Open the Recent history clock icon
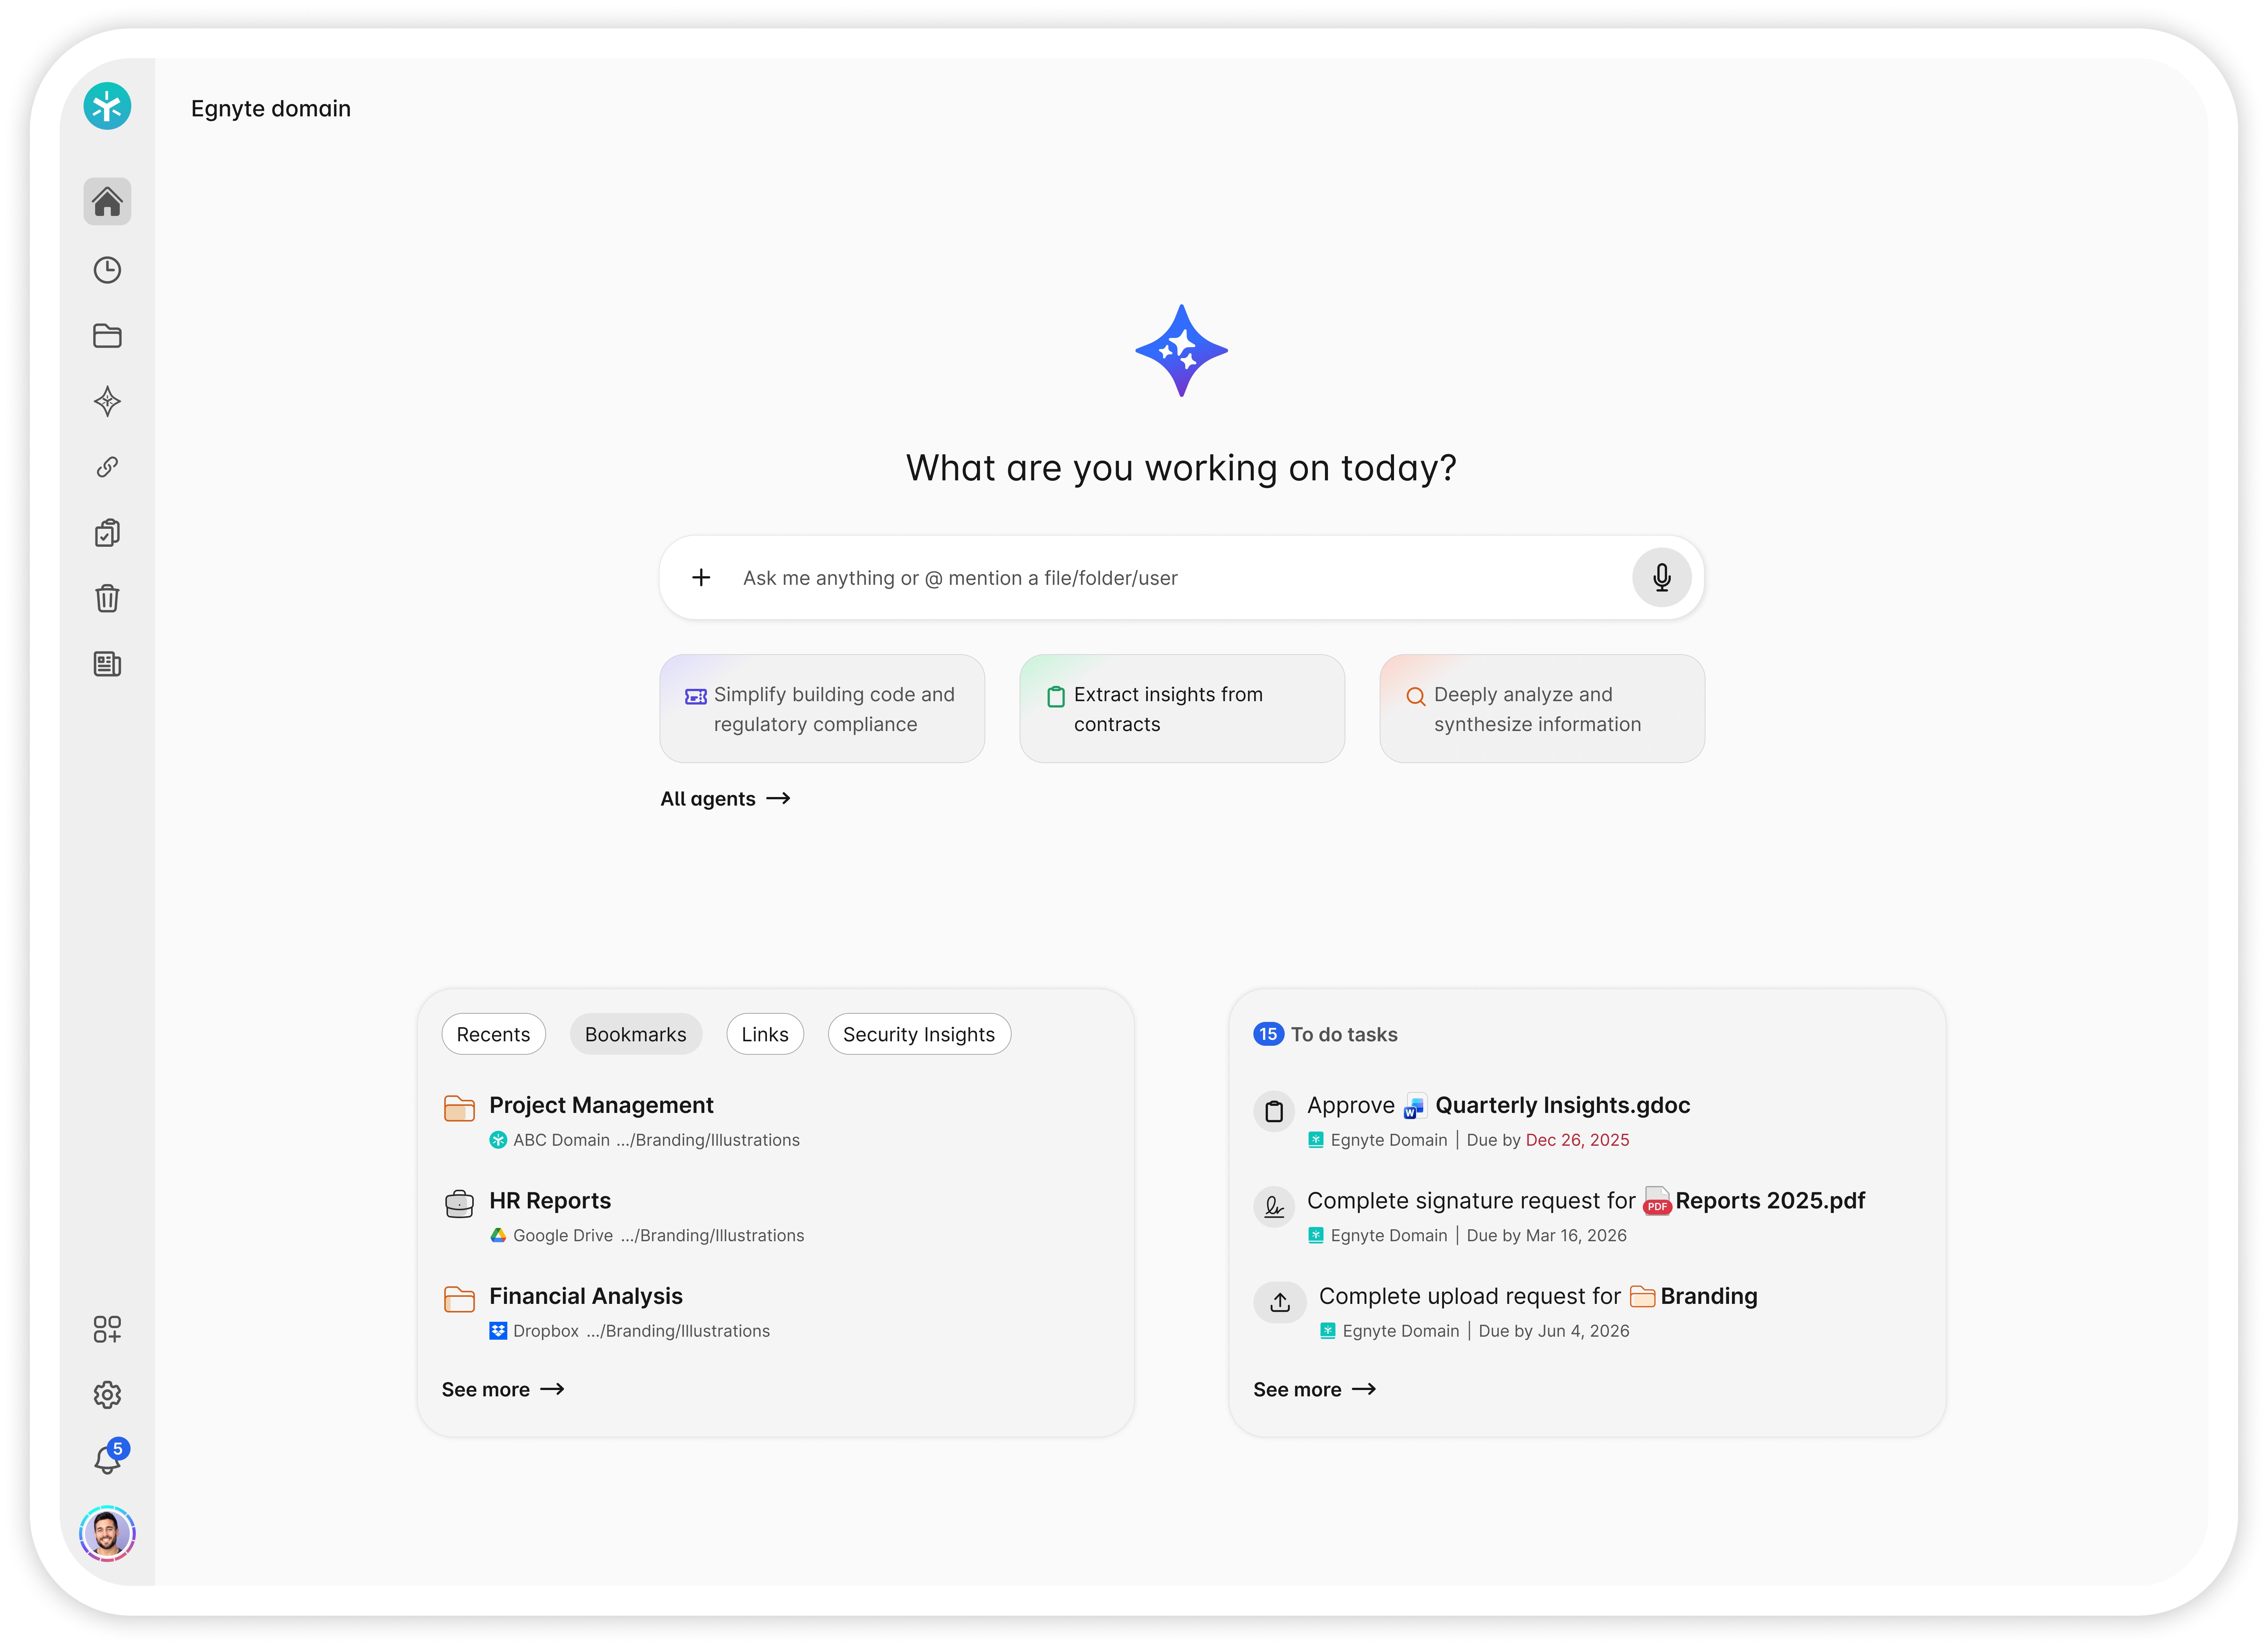 click(107, 270)
